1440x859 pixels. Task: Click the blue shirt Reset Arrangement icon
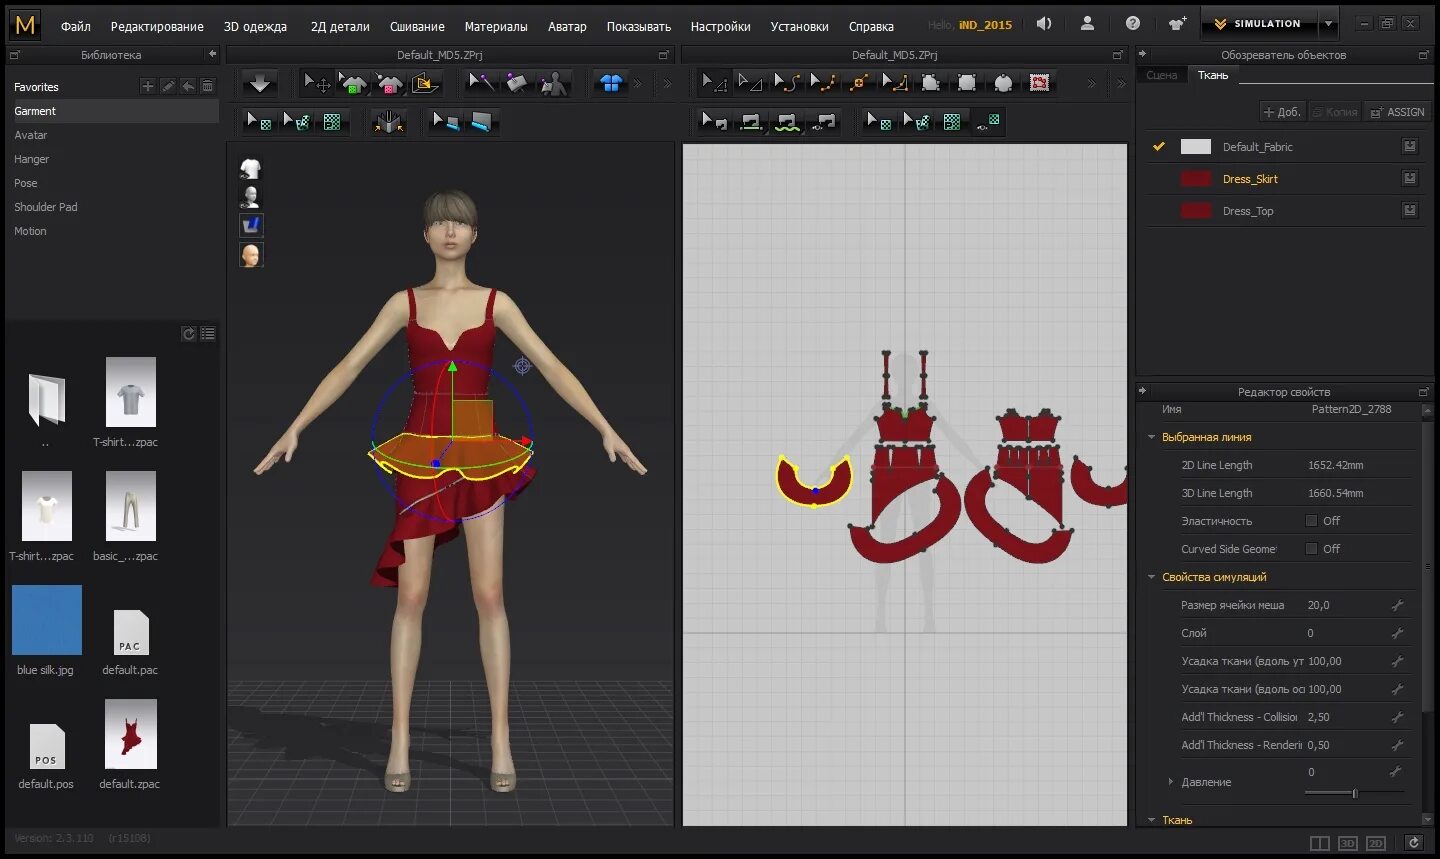click(610, 83)
